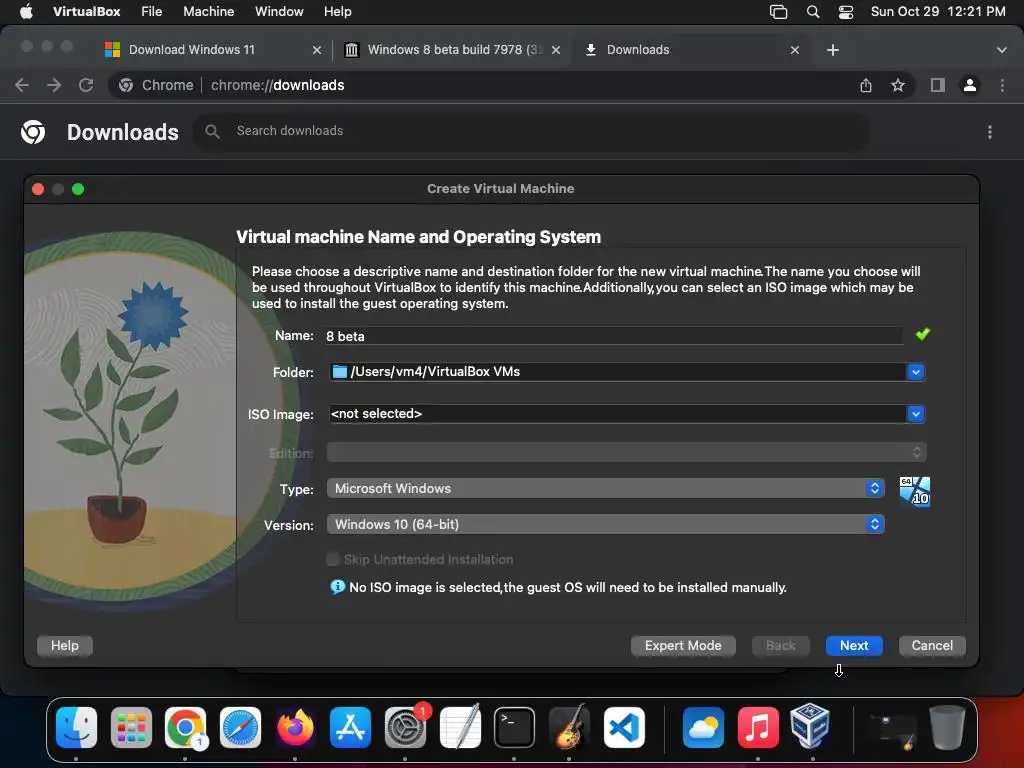
Task: Open the File menu
Action: pos(152,11)
